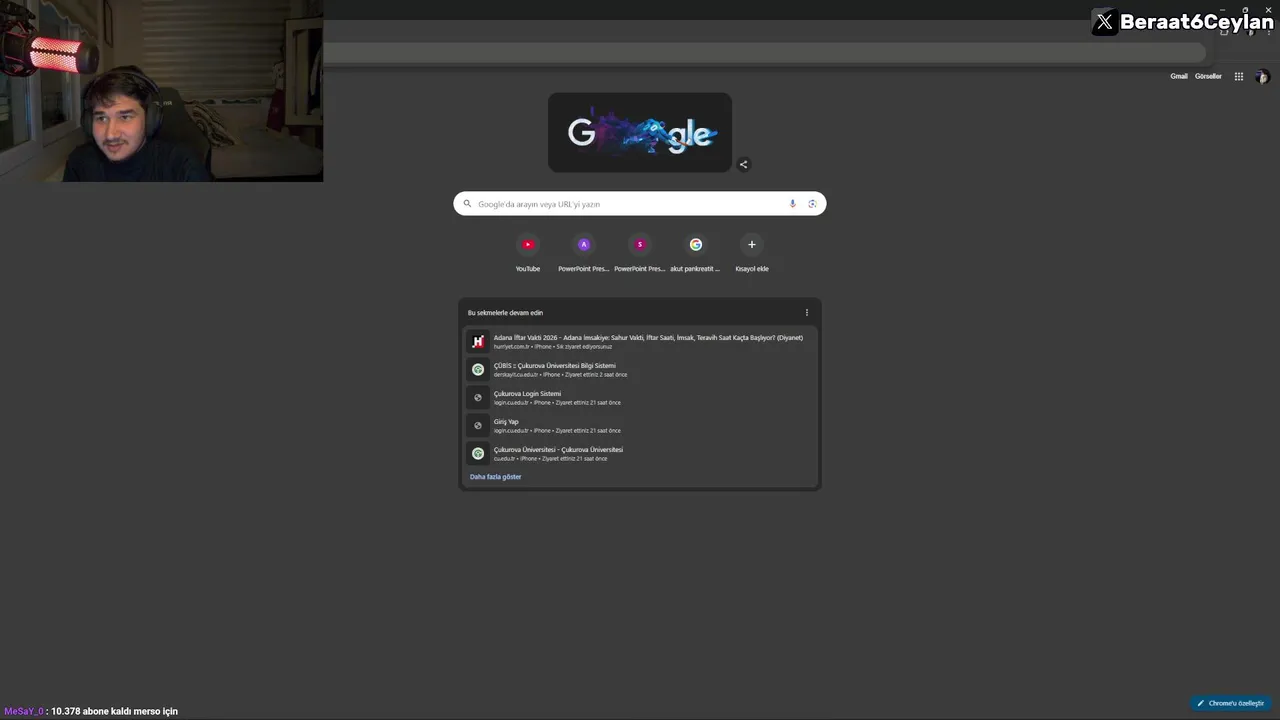Open Çukurova Üniversitesi - Çukurova Üniversitesi entry
Screen dimensions: 1280x720
(x=640, y=453)
